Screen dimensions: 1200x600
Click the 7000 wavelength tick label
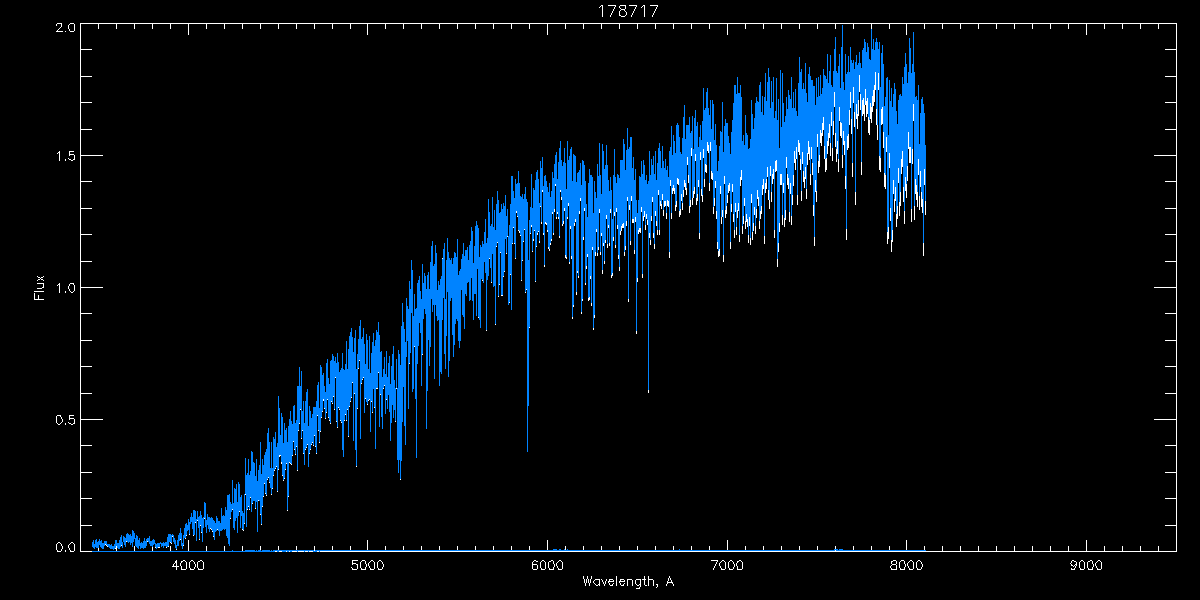727,565
